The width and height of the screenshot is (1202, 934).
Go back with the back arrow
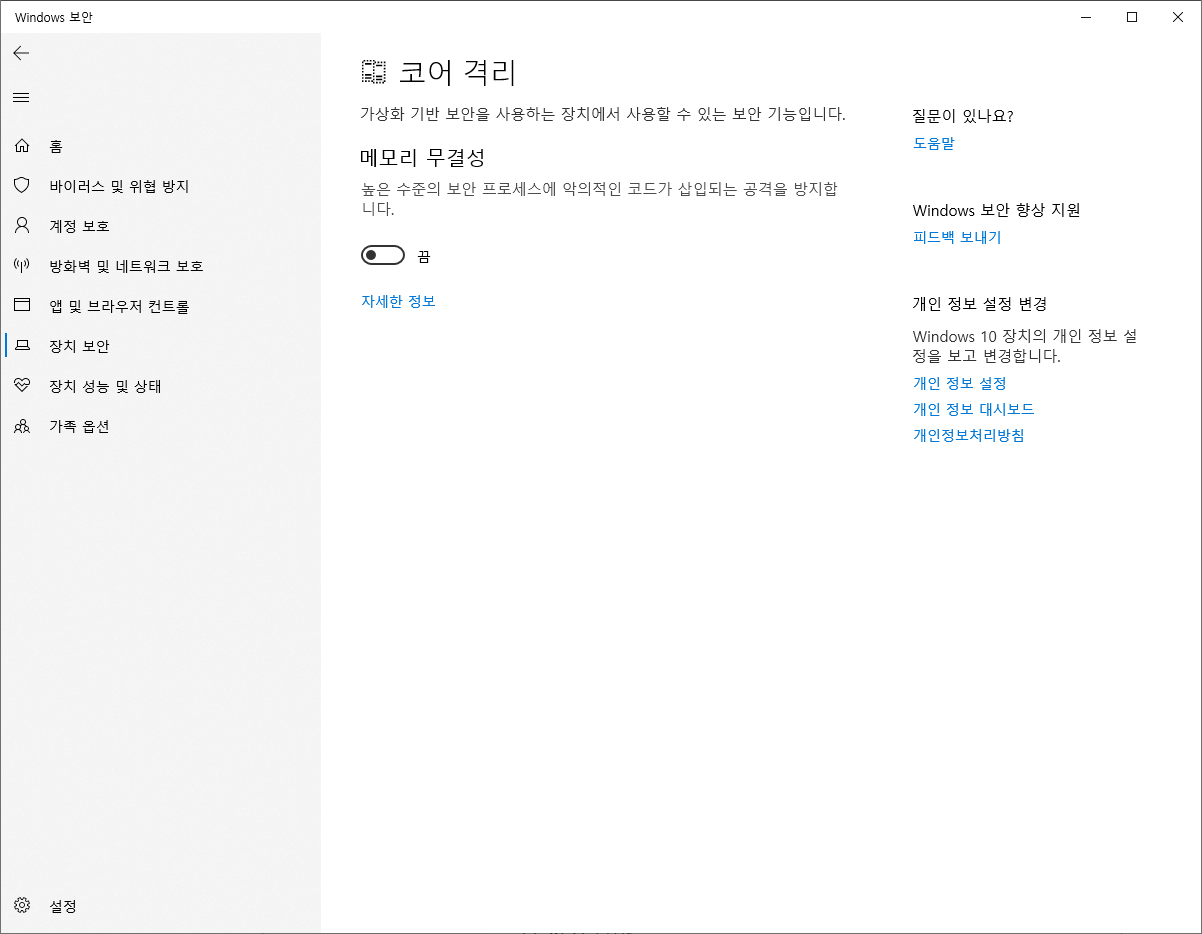(x=21, y=53)
